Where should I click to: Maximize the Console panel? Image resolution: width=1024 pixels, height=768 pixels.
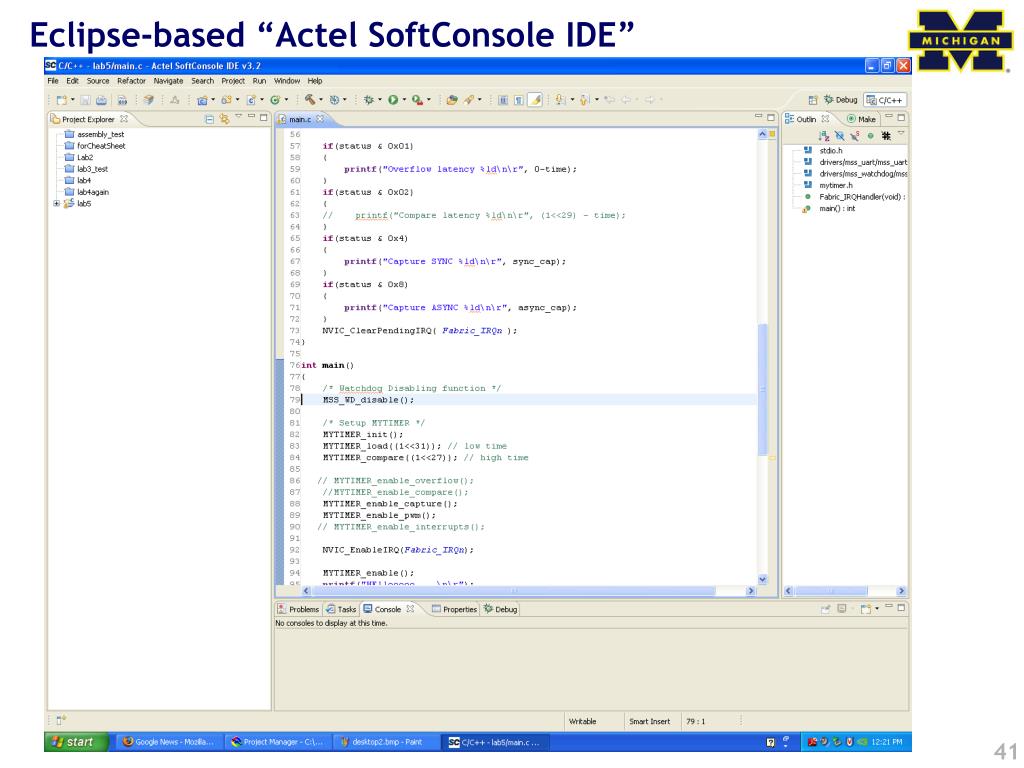click(901, 608)
